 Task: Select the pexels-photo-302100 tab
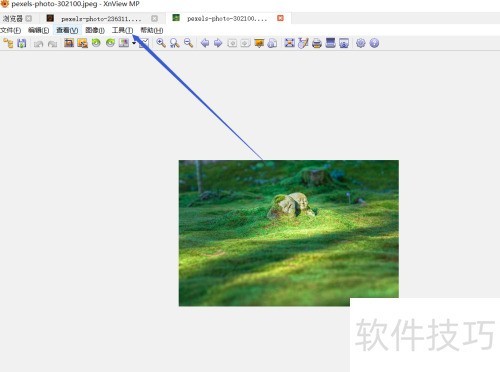(x=227, y=19)
